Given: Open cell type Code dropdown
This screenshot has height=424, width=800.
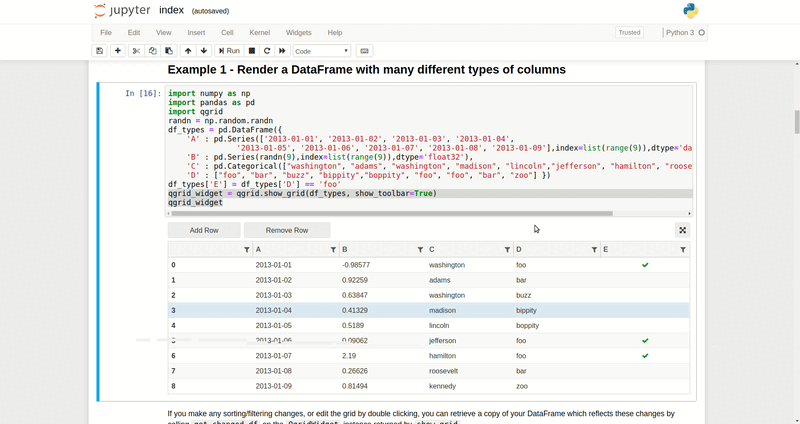Looking at the screenshot, I should click(x=321, y=51).
